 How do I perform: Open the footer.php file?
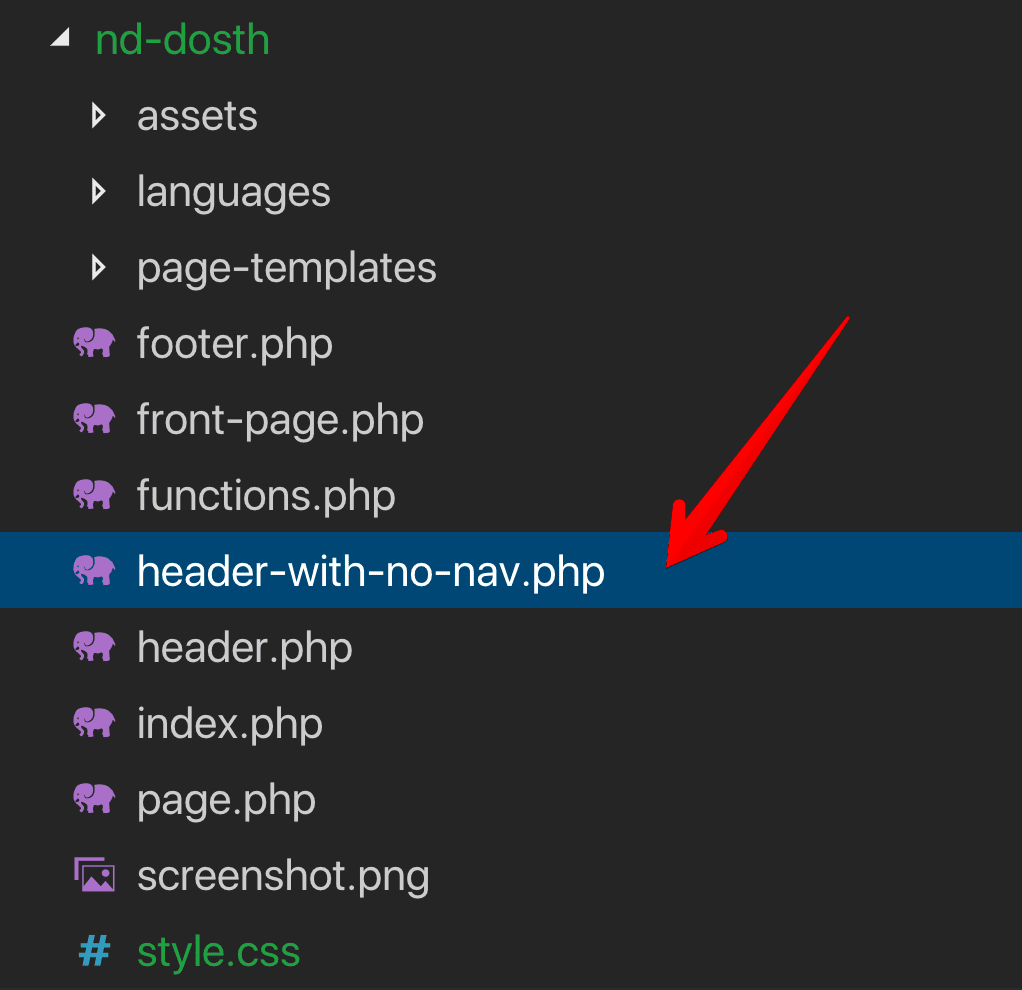235,343
